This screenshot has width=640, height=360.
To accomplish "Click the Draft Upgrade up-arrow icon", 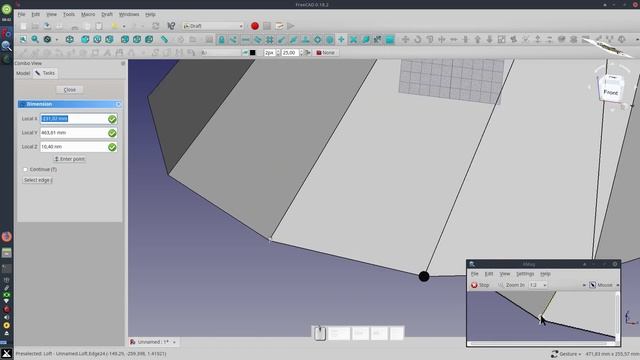I will (478, 40).
